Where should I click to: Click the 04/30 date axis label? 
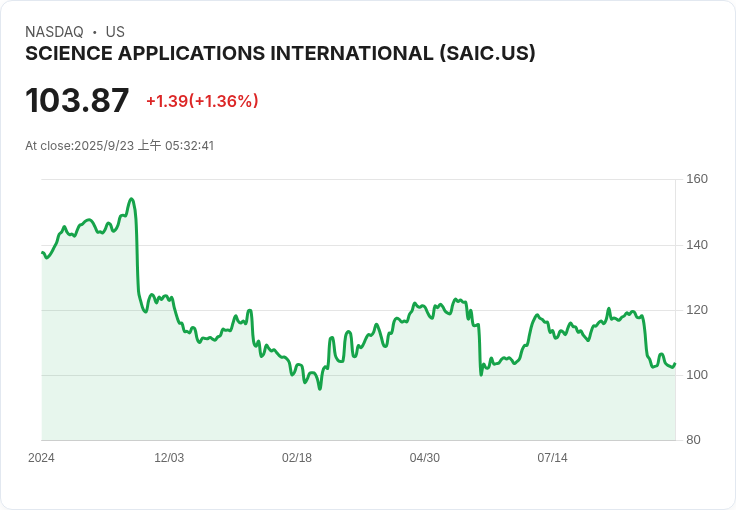425,458
